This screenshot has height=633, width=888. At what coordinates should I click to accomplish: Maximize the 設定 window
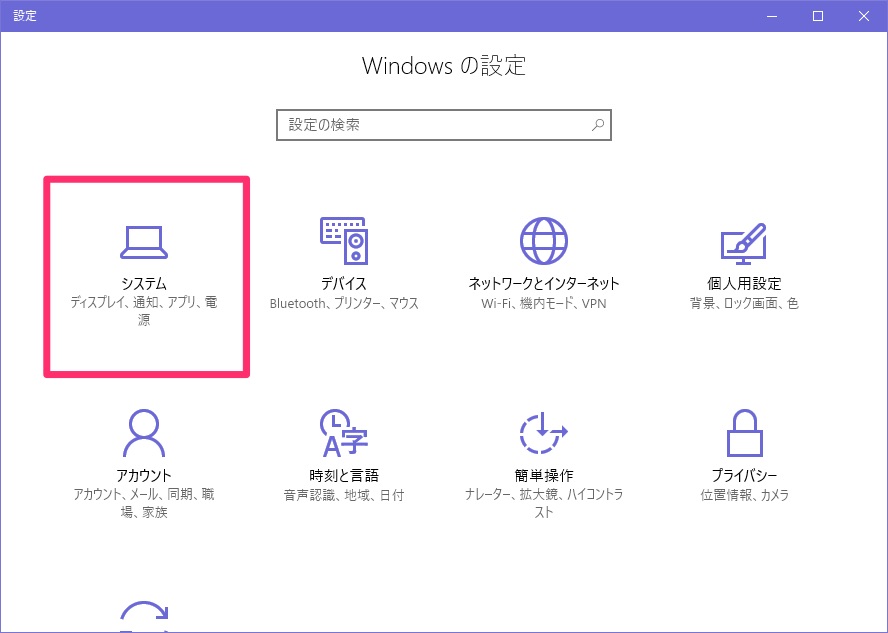click(818, 16)
